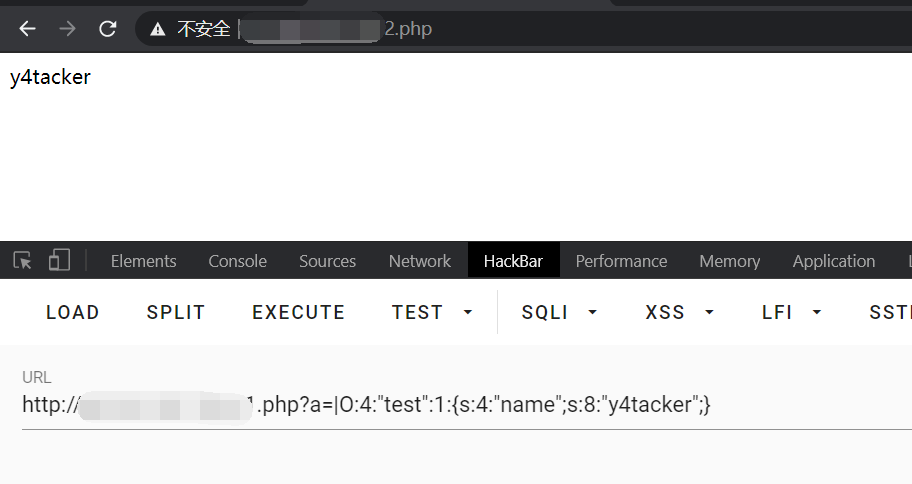Viewport: 912px width, 484px height.
Task: Go to the Application tab
Action: pos(833,261)
